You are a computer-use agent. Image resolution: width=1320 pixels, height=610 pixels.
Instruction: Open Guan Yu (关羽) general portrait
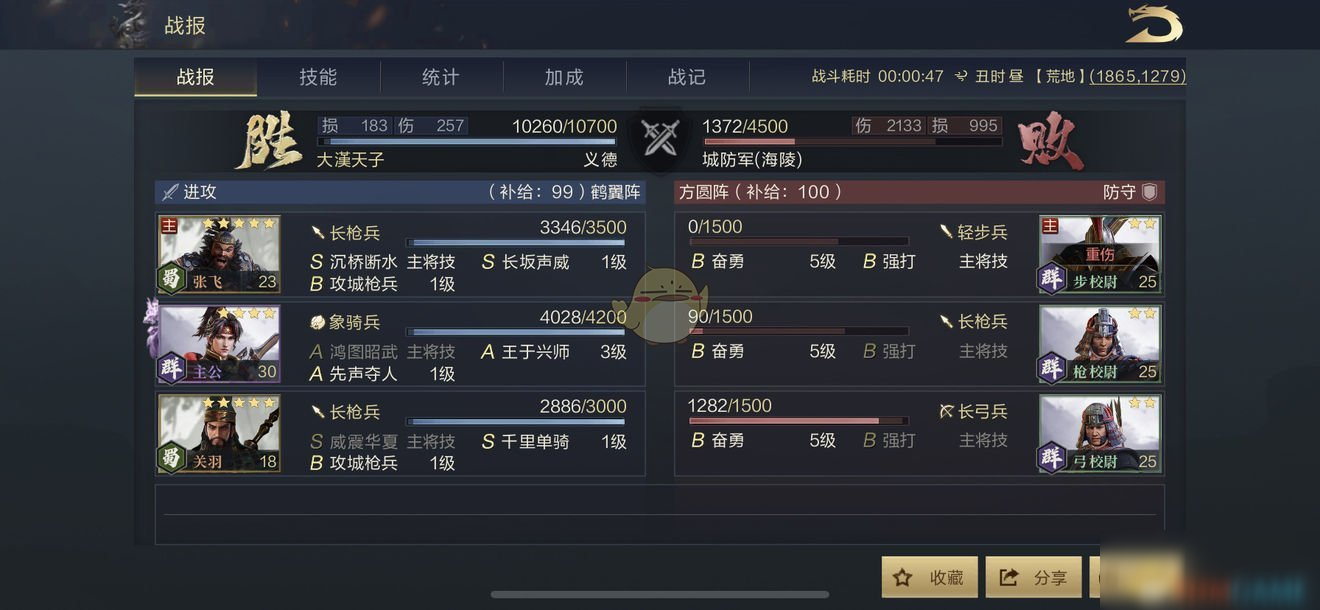click(219, 433)
